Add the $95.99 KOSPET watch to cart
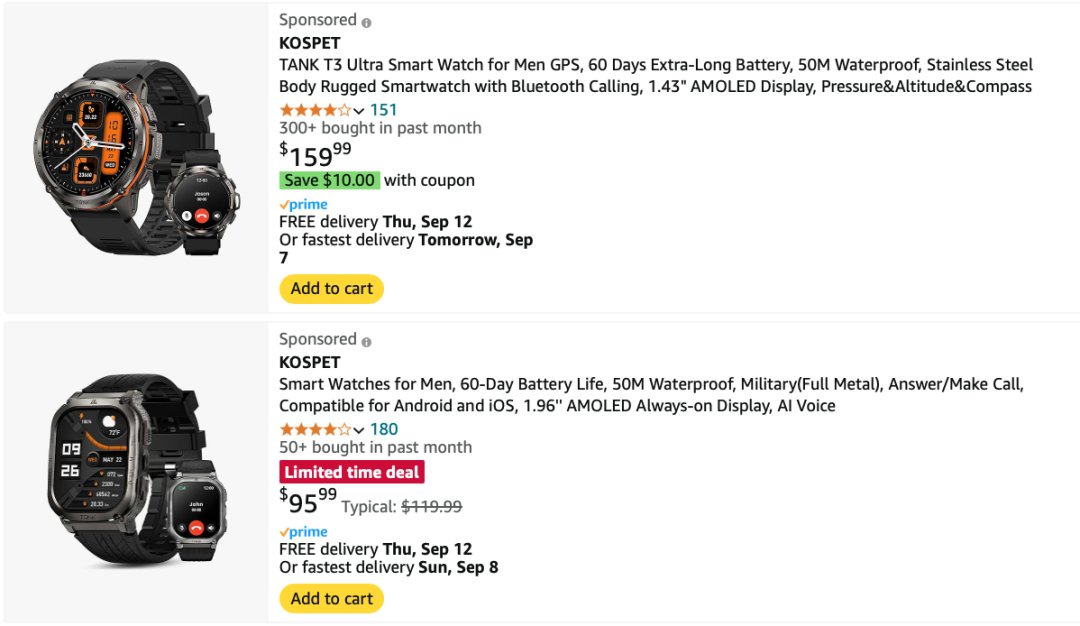 coord(331,599)
